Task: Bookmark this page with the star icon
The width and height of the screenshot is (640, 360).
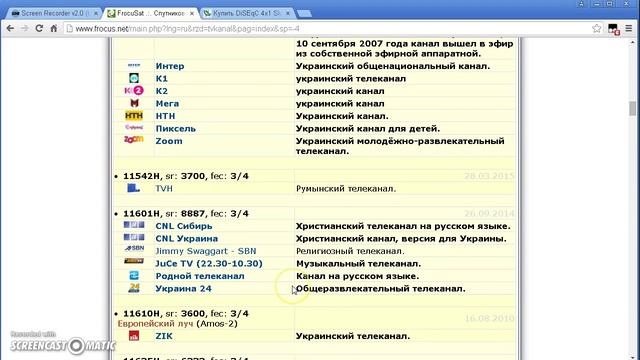Action: 597,28
